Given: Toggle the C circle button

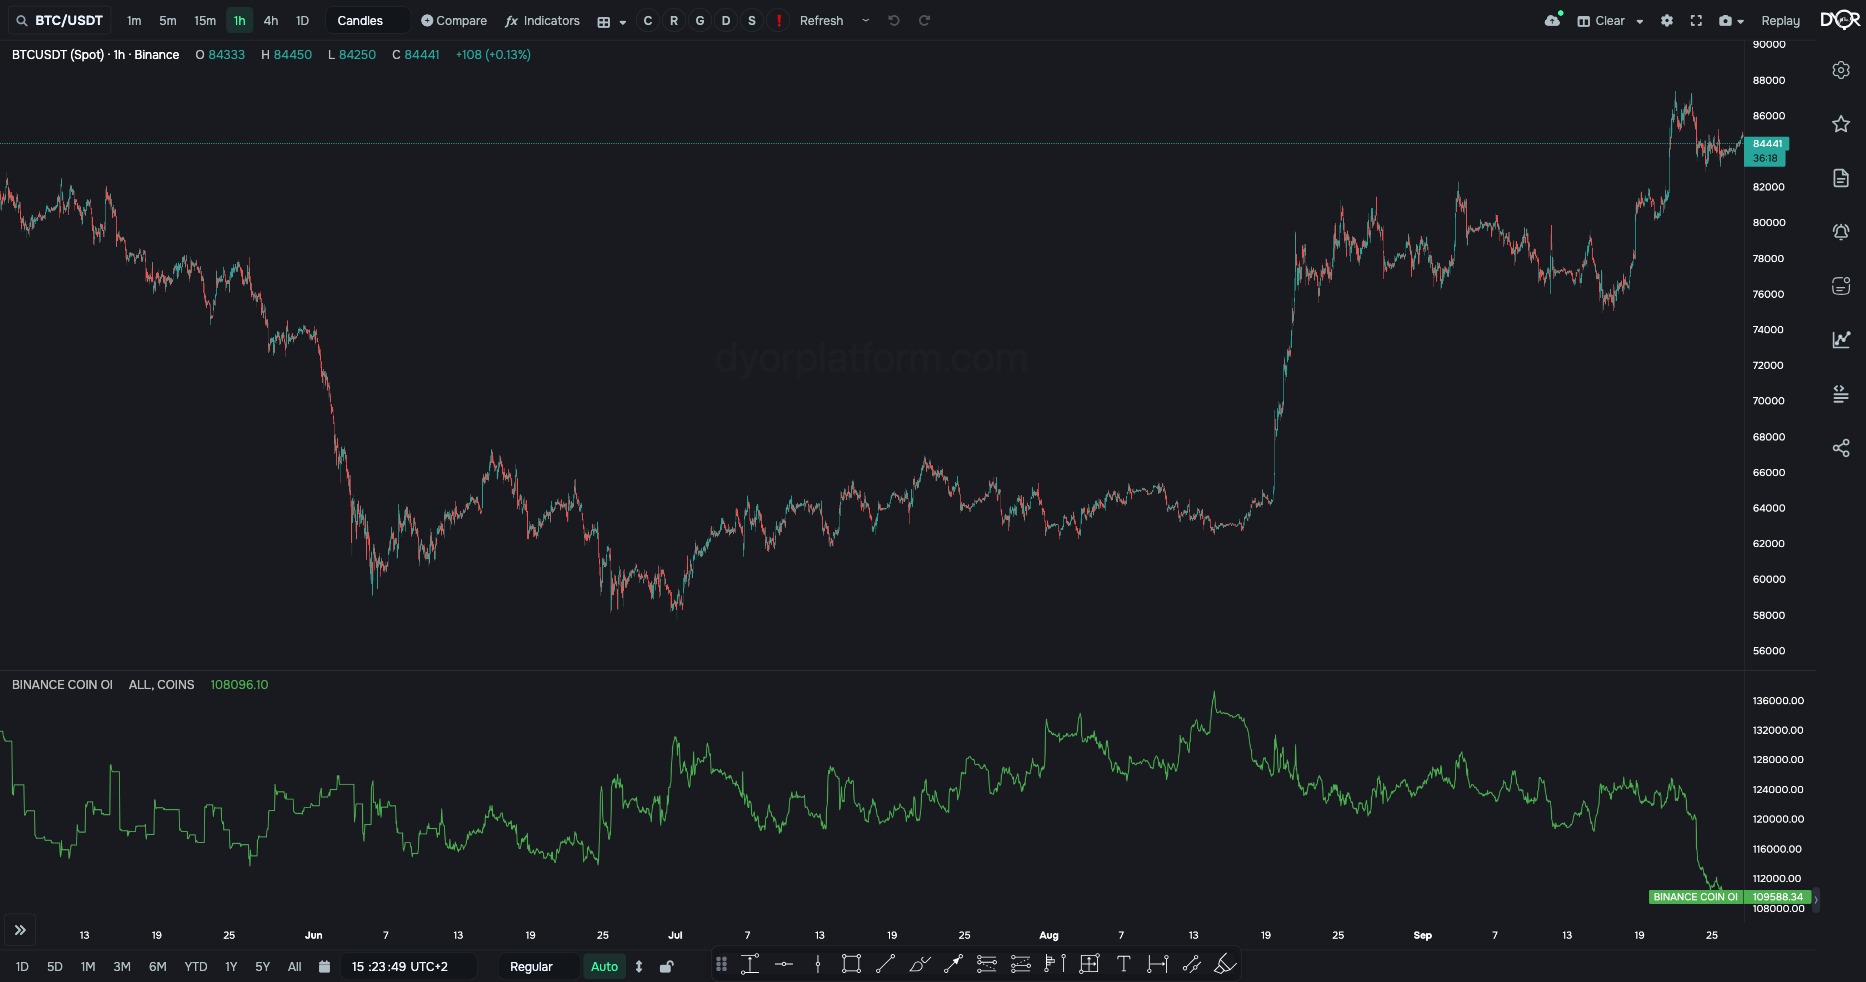Looking at the screenshot, I should click(648, 20).
